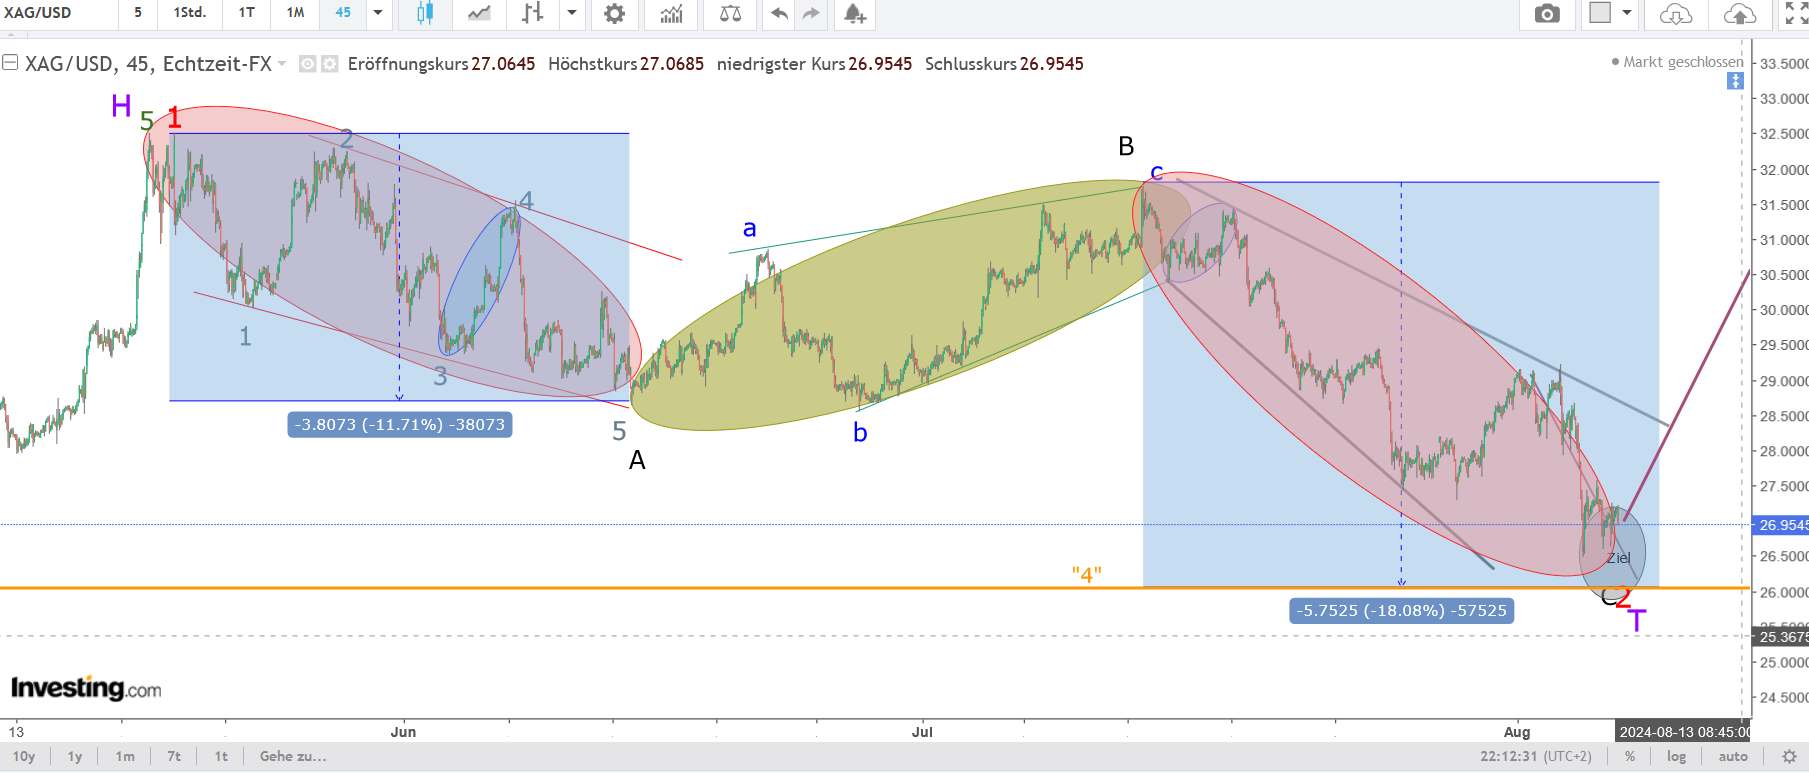Click the Jul label on time axis
Screen dimensions: 1809x773
[922, 732]
